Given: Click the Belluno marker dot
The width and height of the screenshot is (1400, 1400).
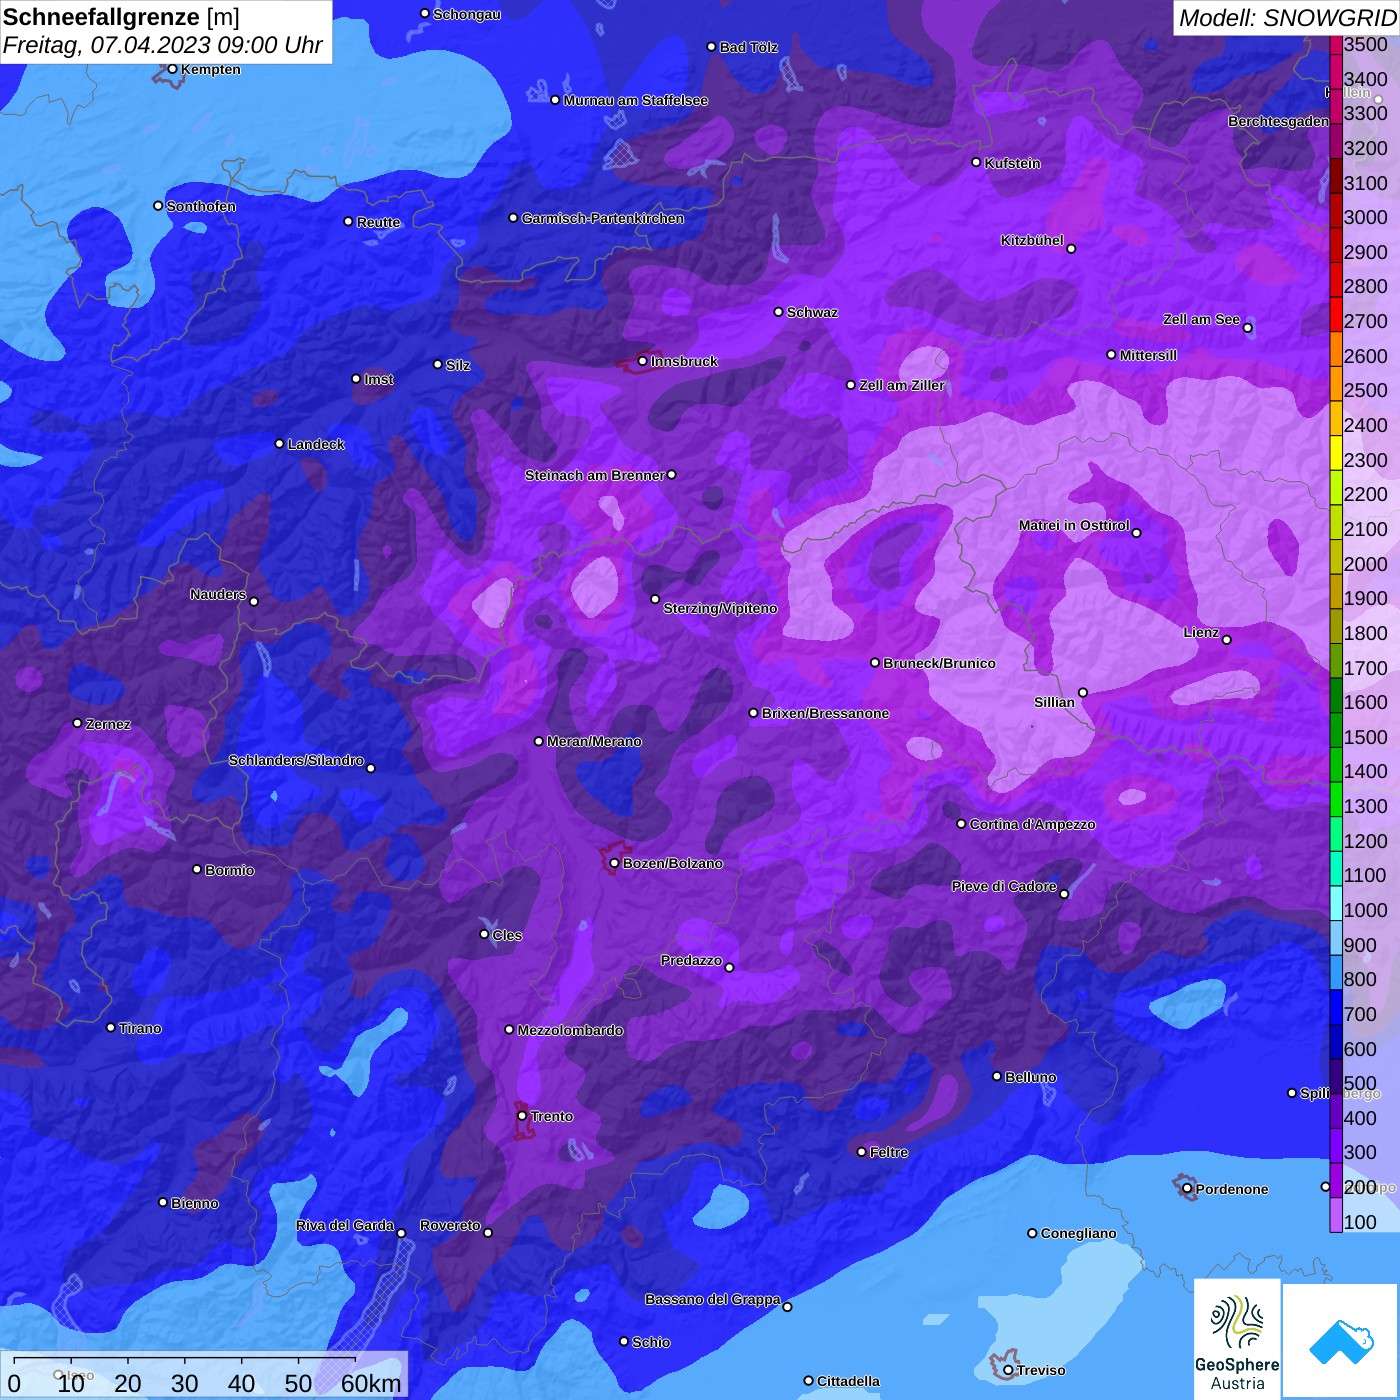Looking at the screenshot, I should pyautogui.click(x=996, y=1076).
